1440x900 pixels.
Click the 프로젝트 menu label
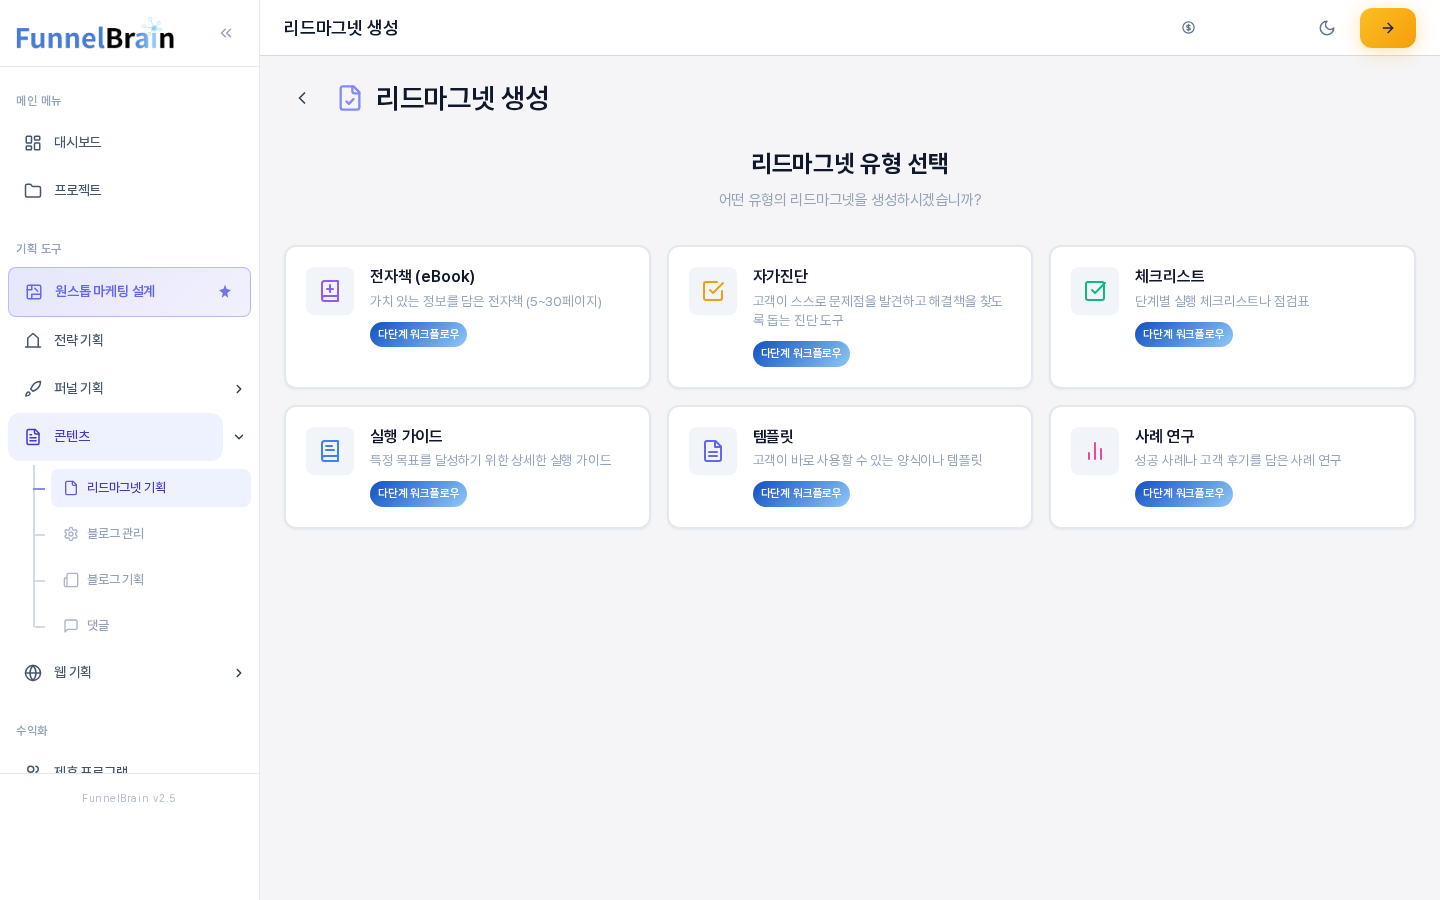click(77, 191)
